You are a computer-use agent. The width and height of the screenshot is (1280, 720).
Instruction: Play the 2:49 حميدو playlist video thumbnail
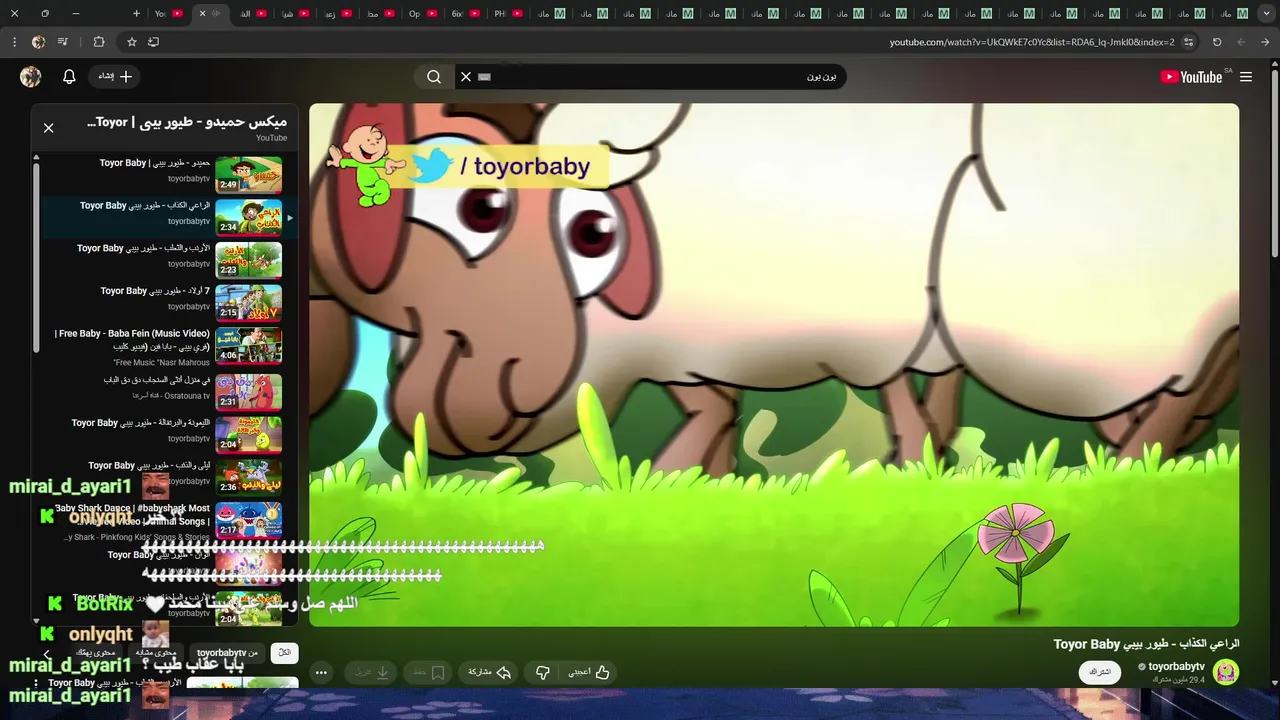[248, 174]
